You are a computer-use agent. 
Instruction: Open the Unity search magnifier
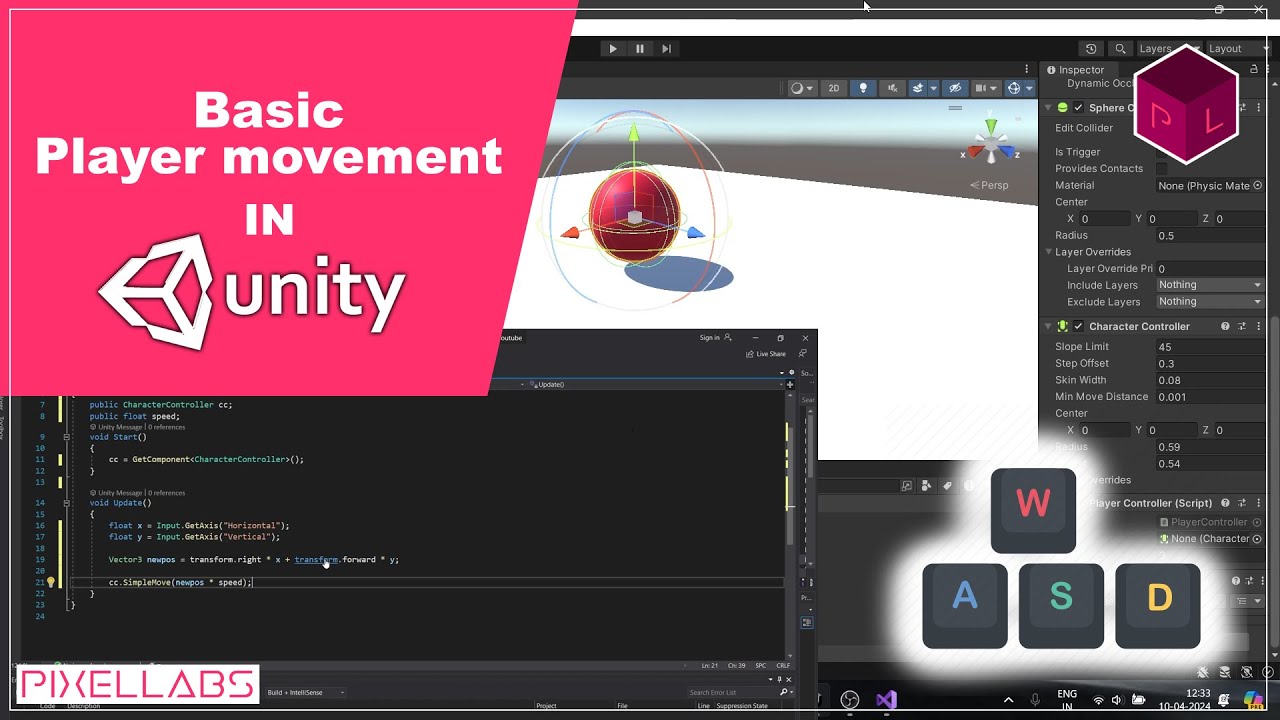point(1120,48)
